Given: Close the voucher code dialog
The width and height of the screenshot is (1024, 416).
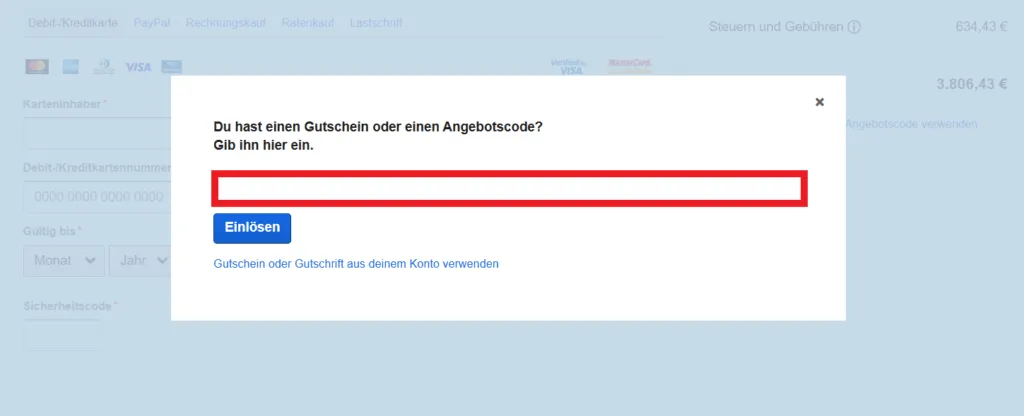Looking at the screenshot, I should tap(820, 102).
